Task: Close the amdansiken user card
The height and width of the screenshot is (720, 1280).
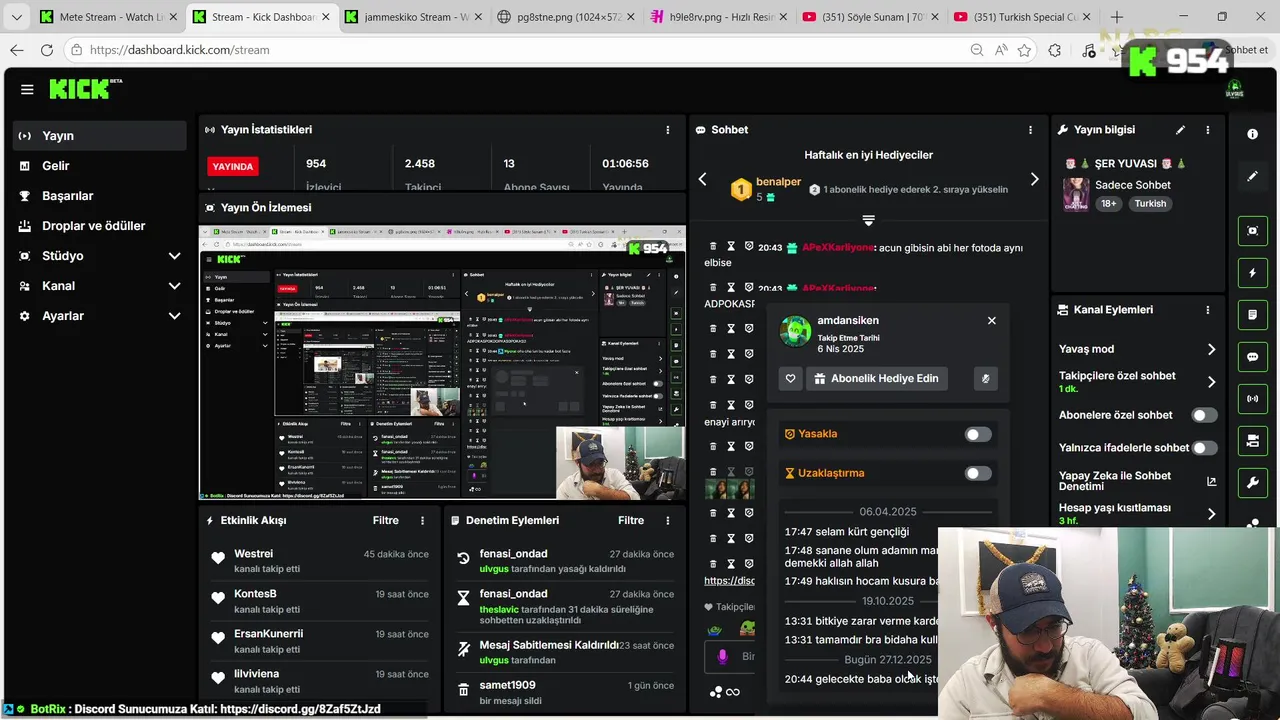Action: point(992,321)
